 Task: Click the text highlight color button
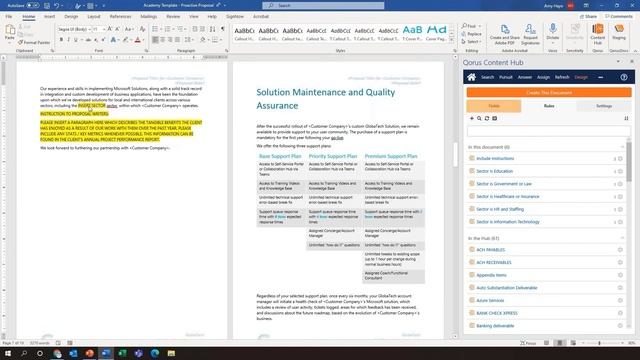click(x=125, y=40)
